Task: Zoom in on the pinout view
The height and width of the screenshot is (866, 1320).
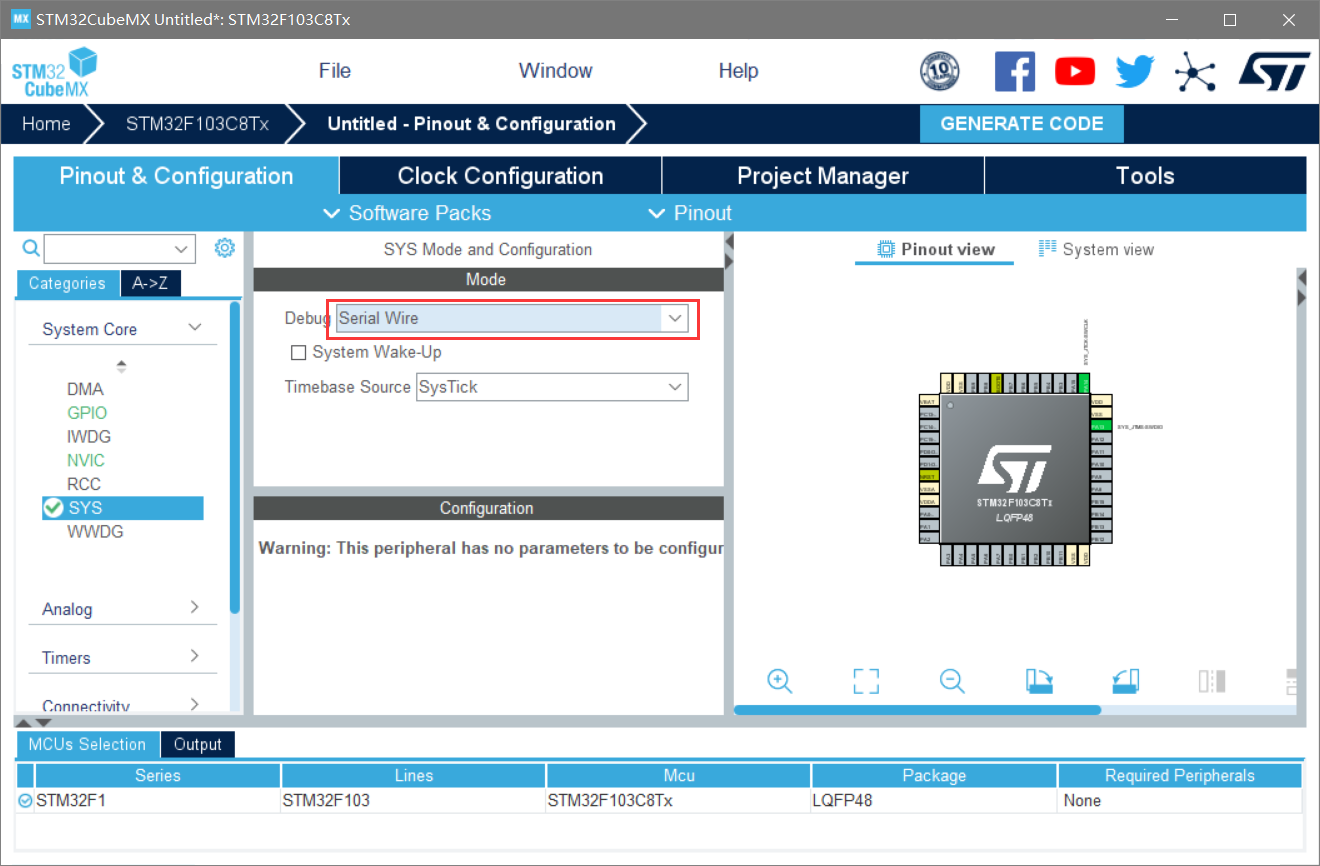Action: pos(780,681)
